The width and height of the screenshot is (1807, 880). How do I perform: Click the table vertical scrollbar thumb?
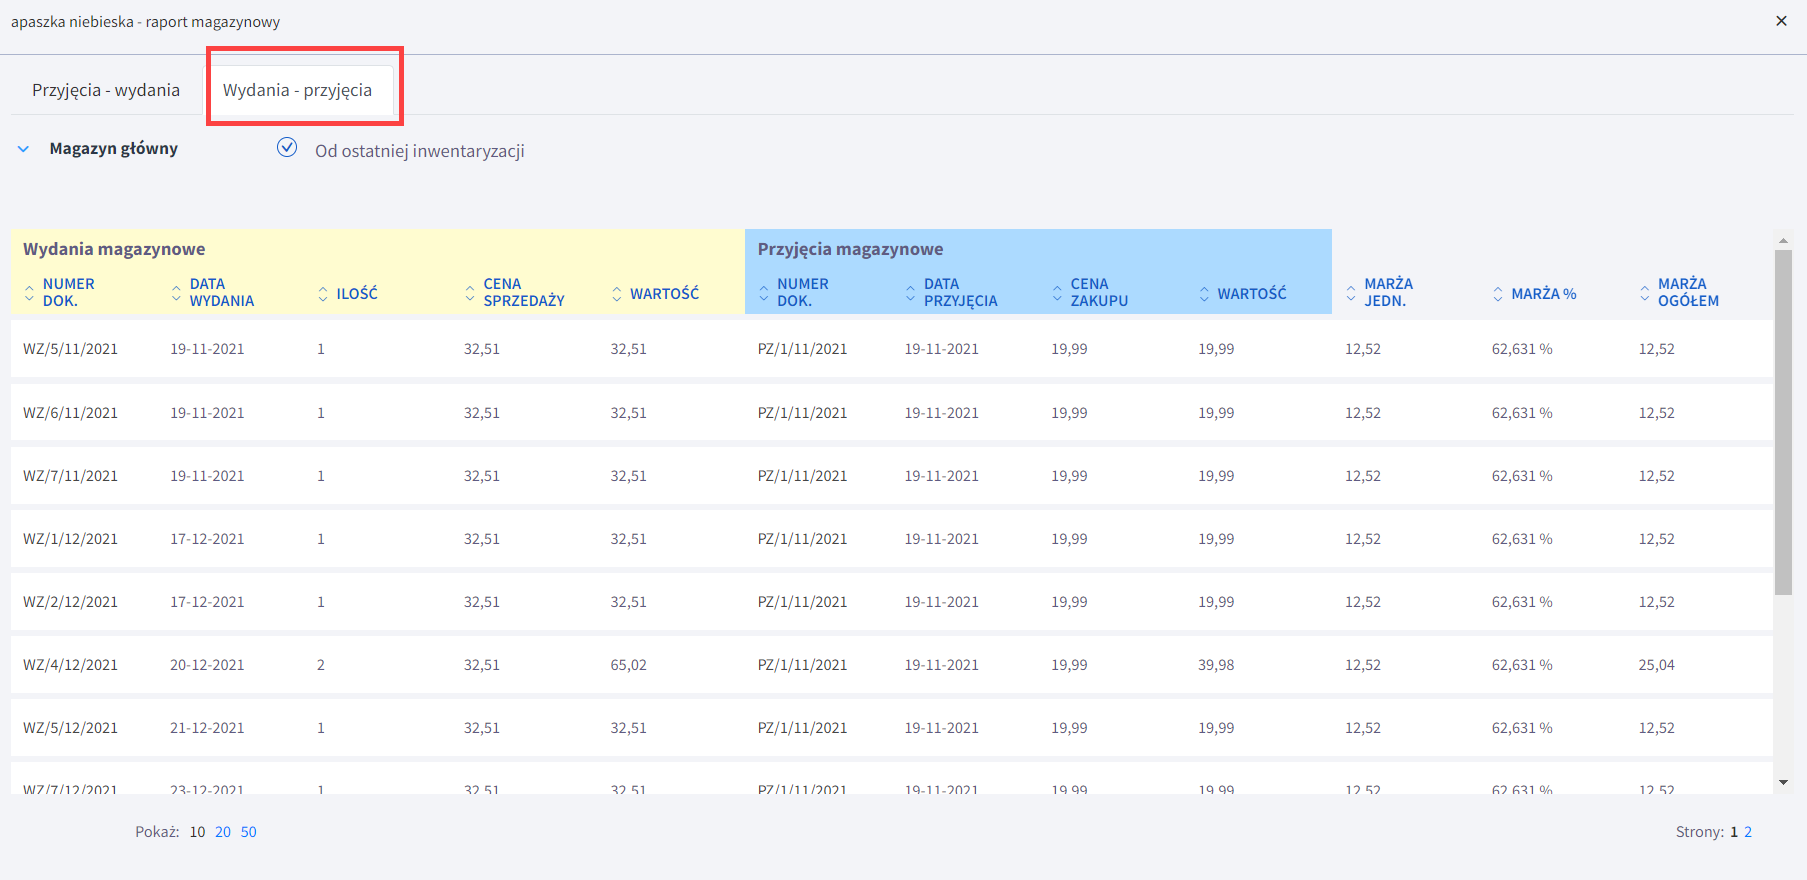pyautogui.click(x=1783, y=420)
